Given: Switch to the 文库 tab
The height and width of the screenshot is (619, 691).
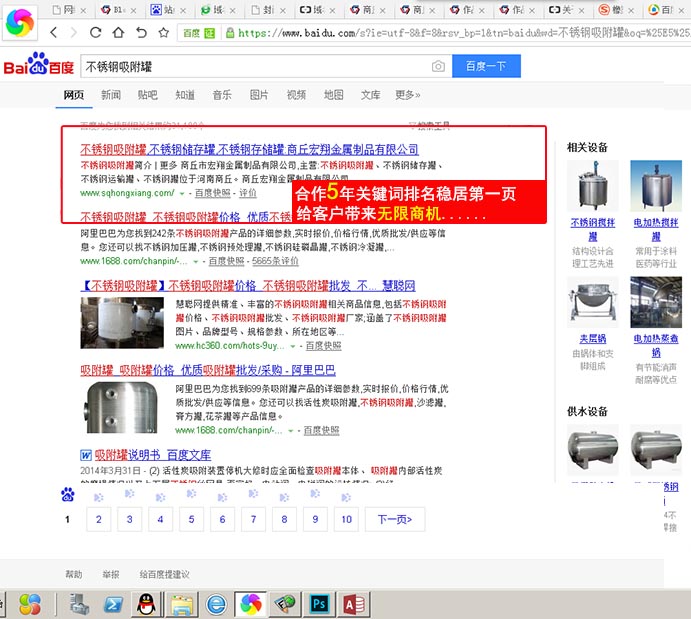Looking at the screenshot, I should (371, 95).
